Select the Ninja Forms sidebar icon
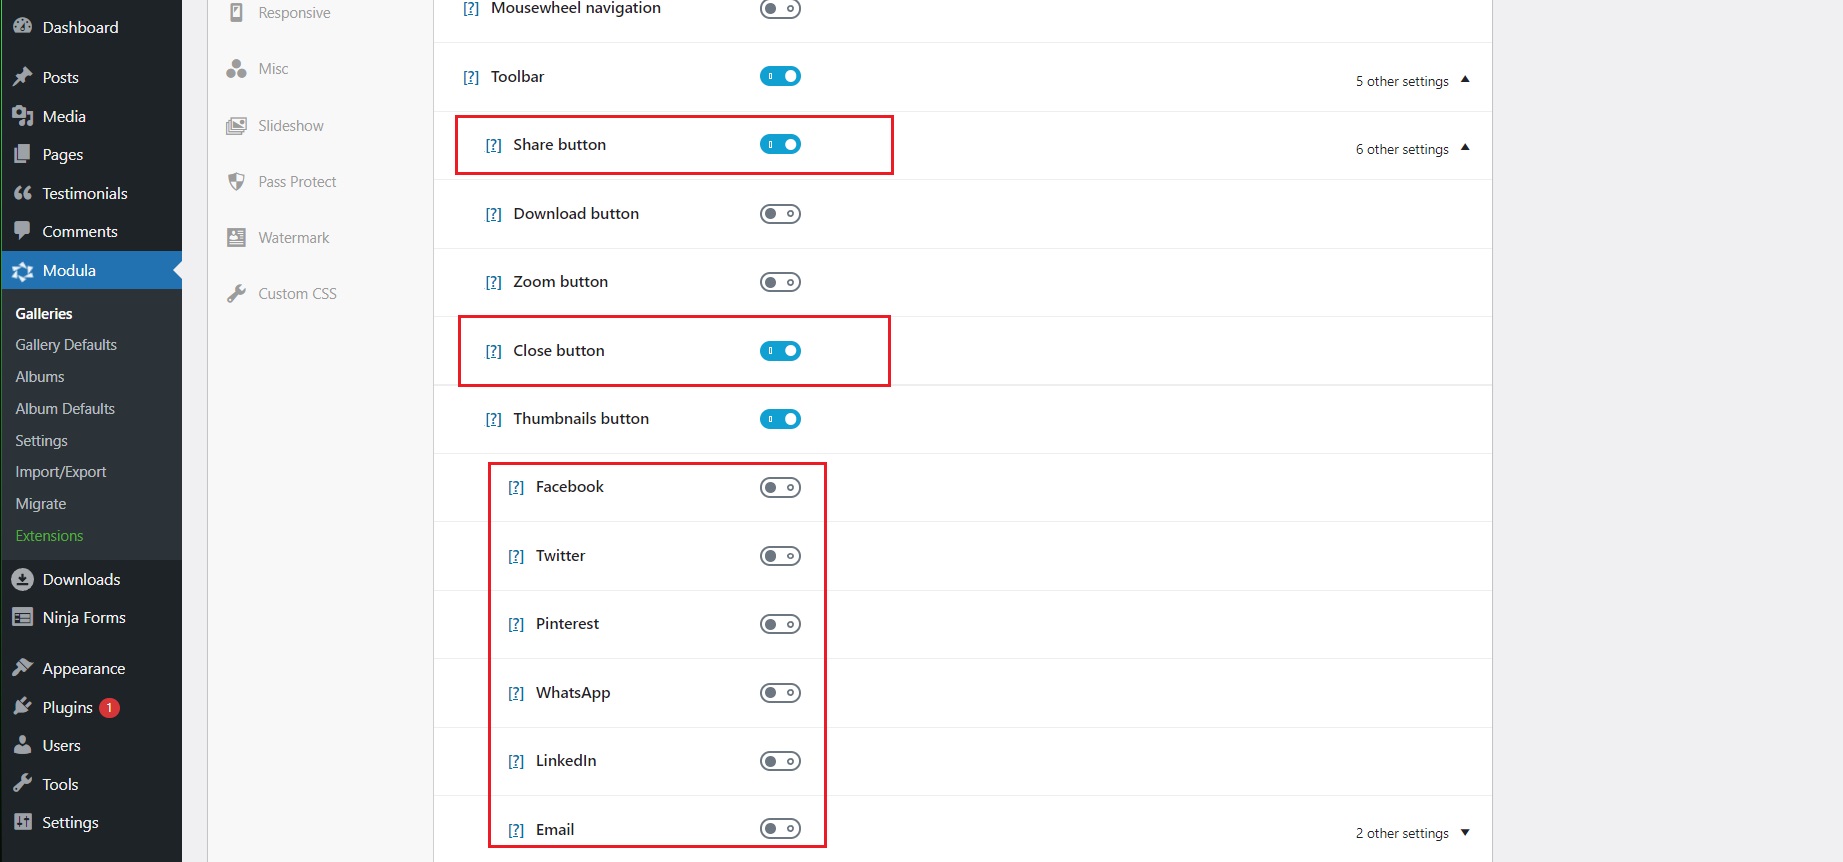The height and width of the screenshot is (862, 1843). click(x=22, y=617)
